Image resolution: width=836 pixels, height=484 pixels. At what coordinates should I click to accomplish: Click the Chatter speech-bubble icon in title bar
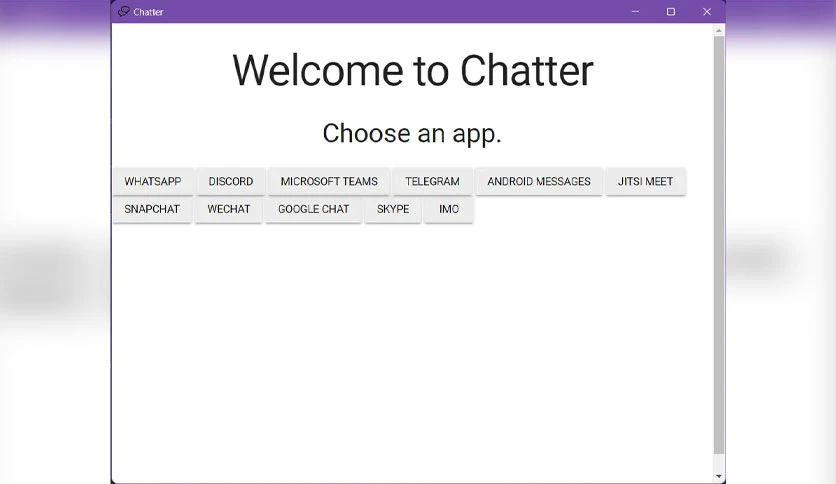(124, 12)
